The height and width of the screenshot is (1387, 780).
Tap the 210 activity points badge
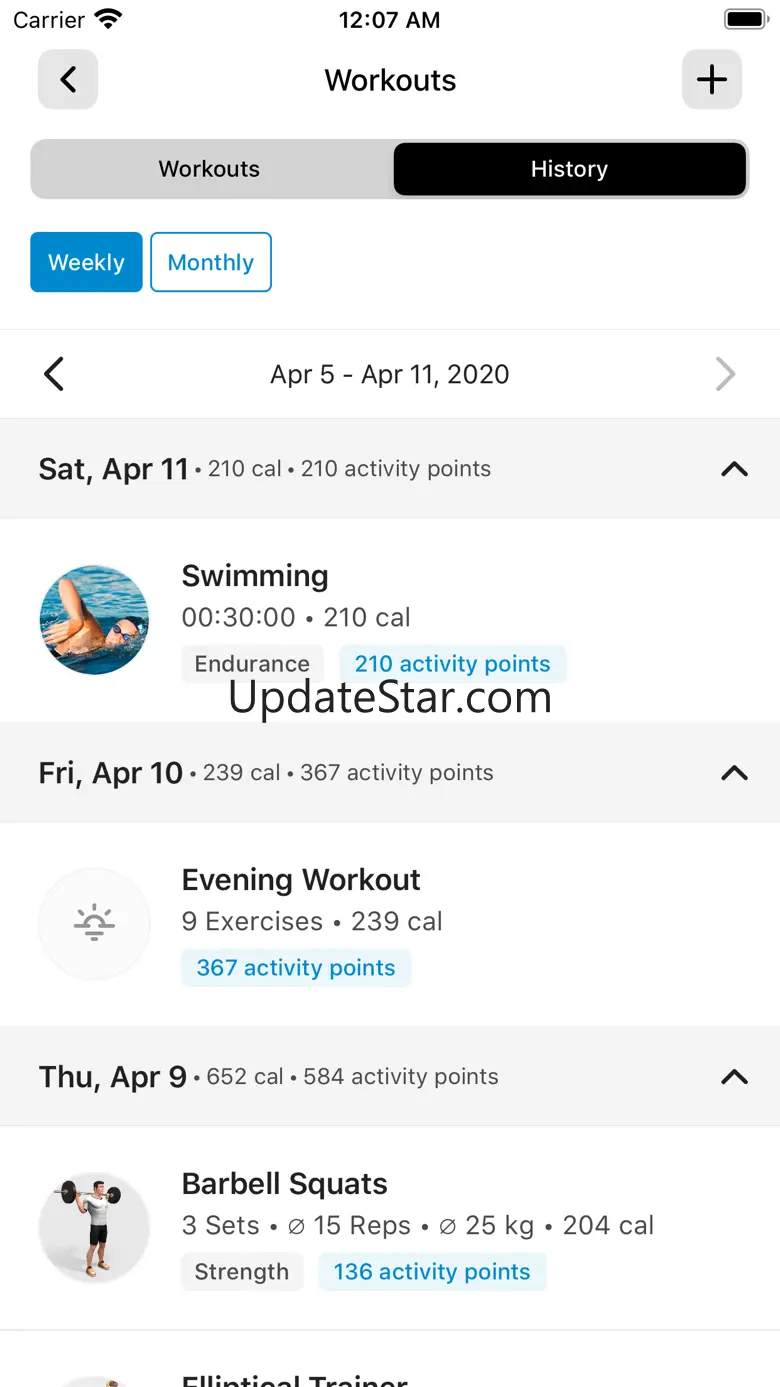click(x=452, y=664)
